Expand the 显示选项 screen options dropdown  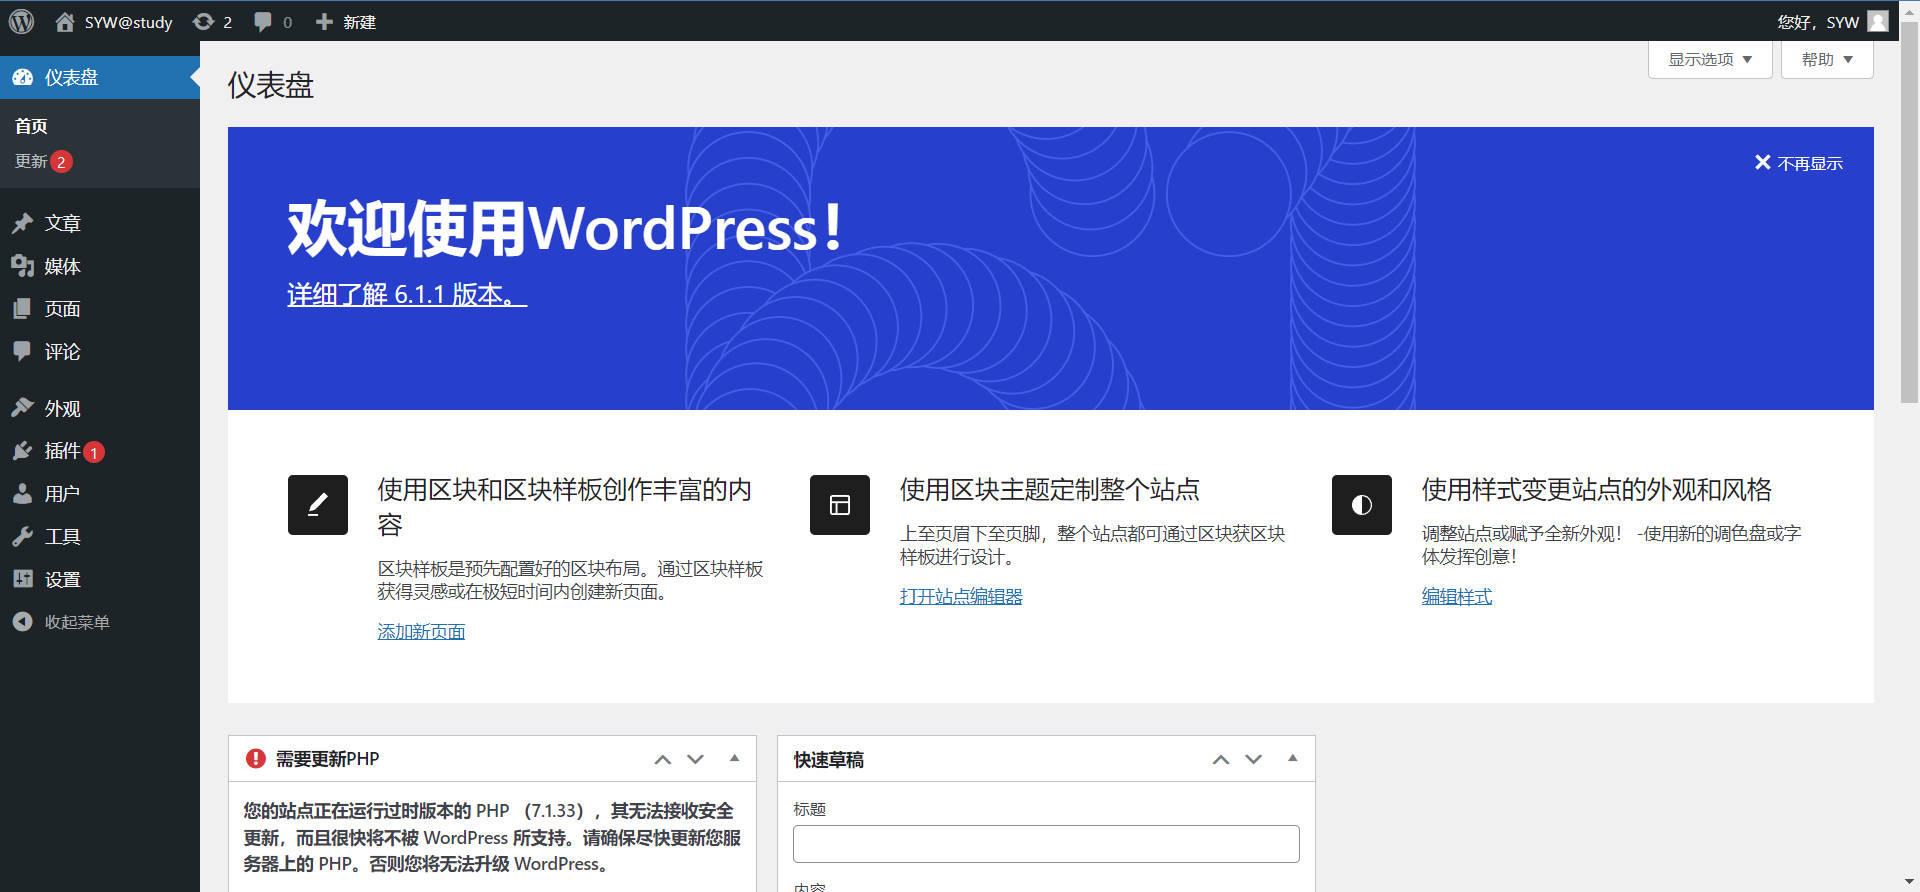click(x=1710, y=59)
